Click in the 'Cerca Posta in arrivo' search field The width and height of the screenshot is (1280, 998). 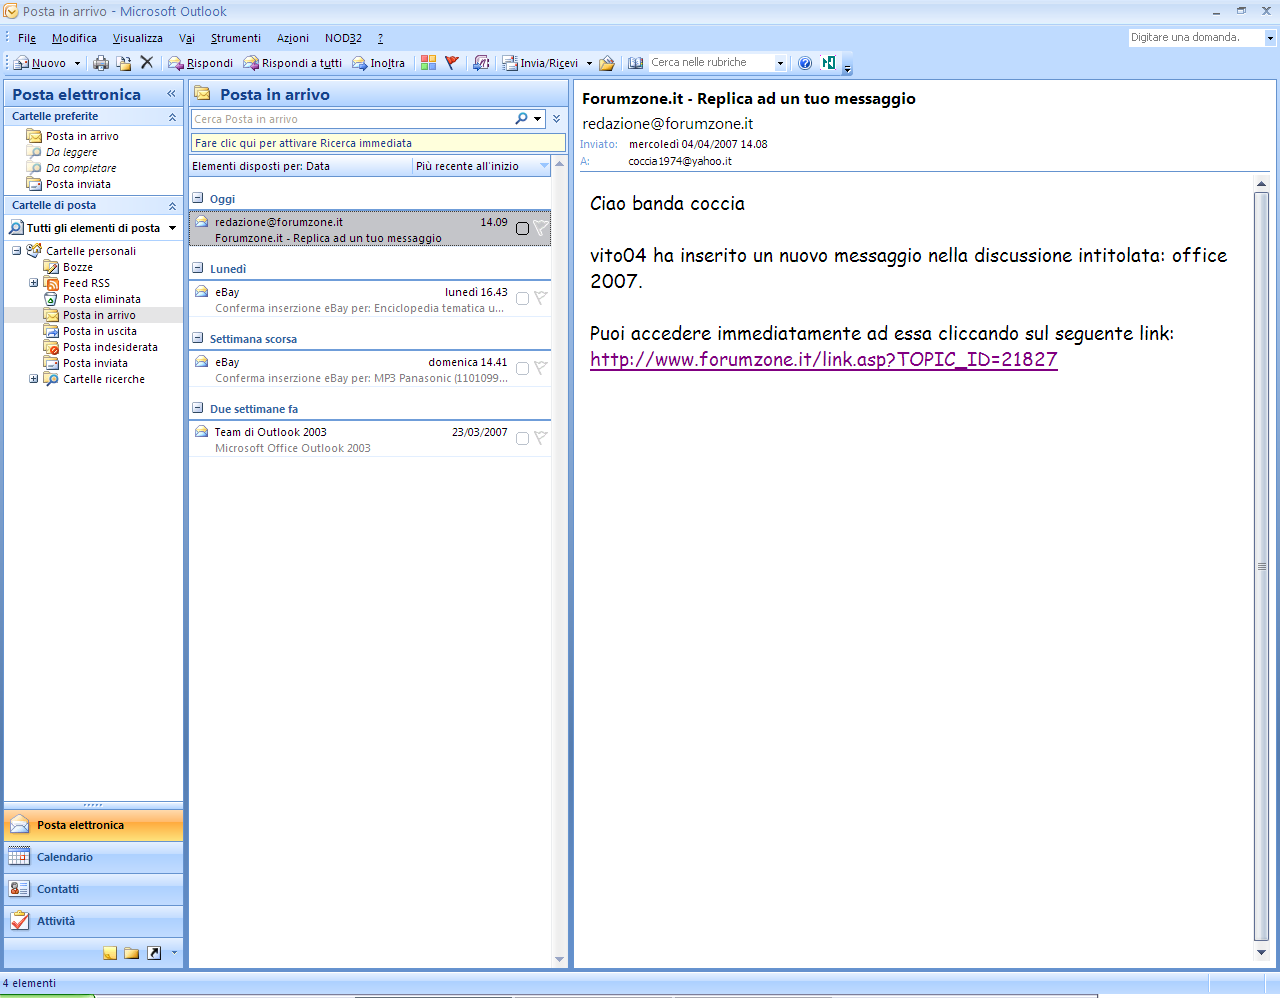point(350,119)
